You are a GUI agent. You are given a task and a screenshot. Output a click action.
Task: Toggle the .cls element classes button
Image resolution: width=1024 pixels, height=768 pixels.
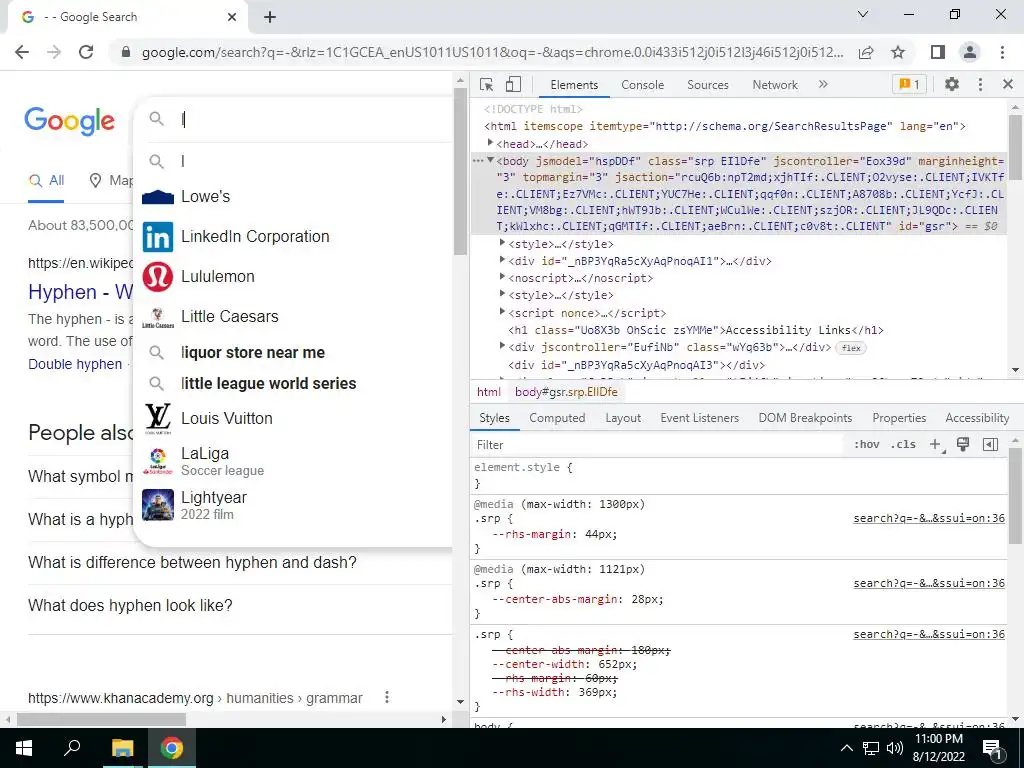pos(903,445)
